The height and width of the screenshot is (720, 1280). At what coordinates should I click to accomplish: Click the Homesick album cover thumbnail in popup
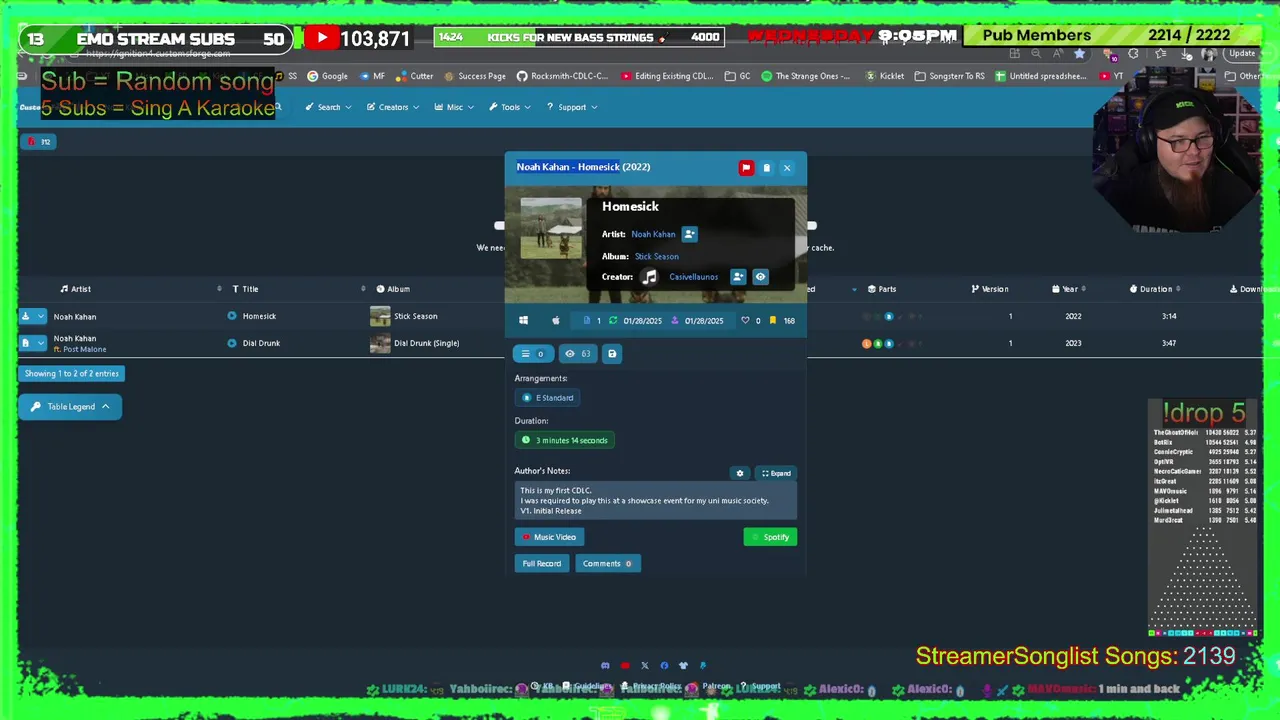click(x=551, y=229)
